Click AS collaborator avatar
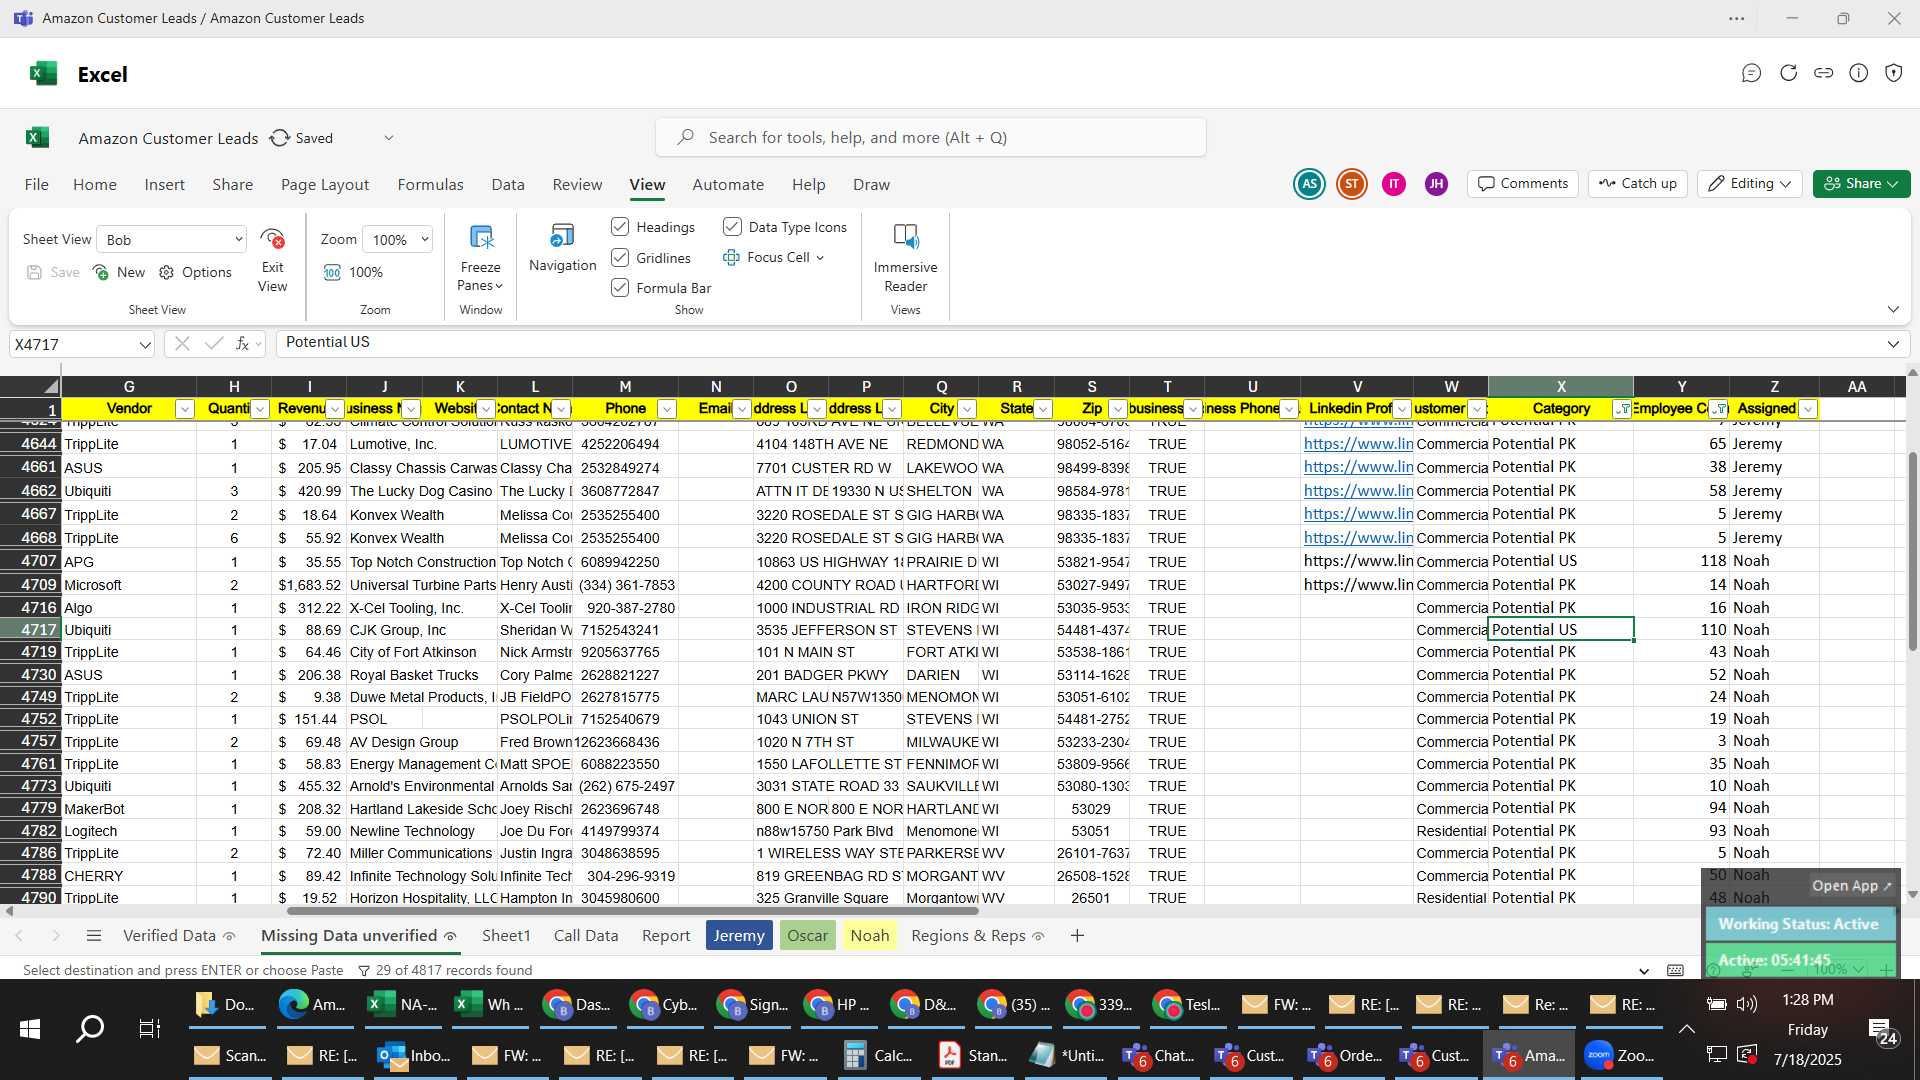 point(1309,184)
